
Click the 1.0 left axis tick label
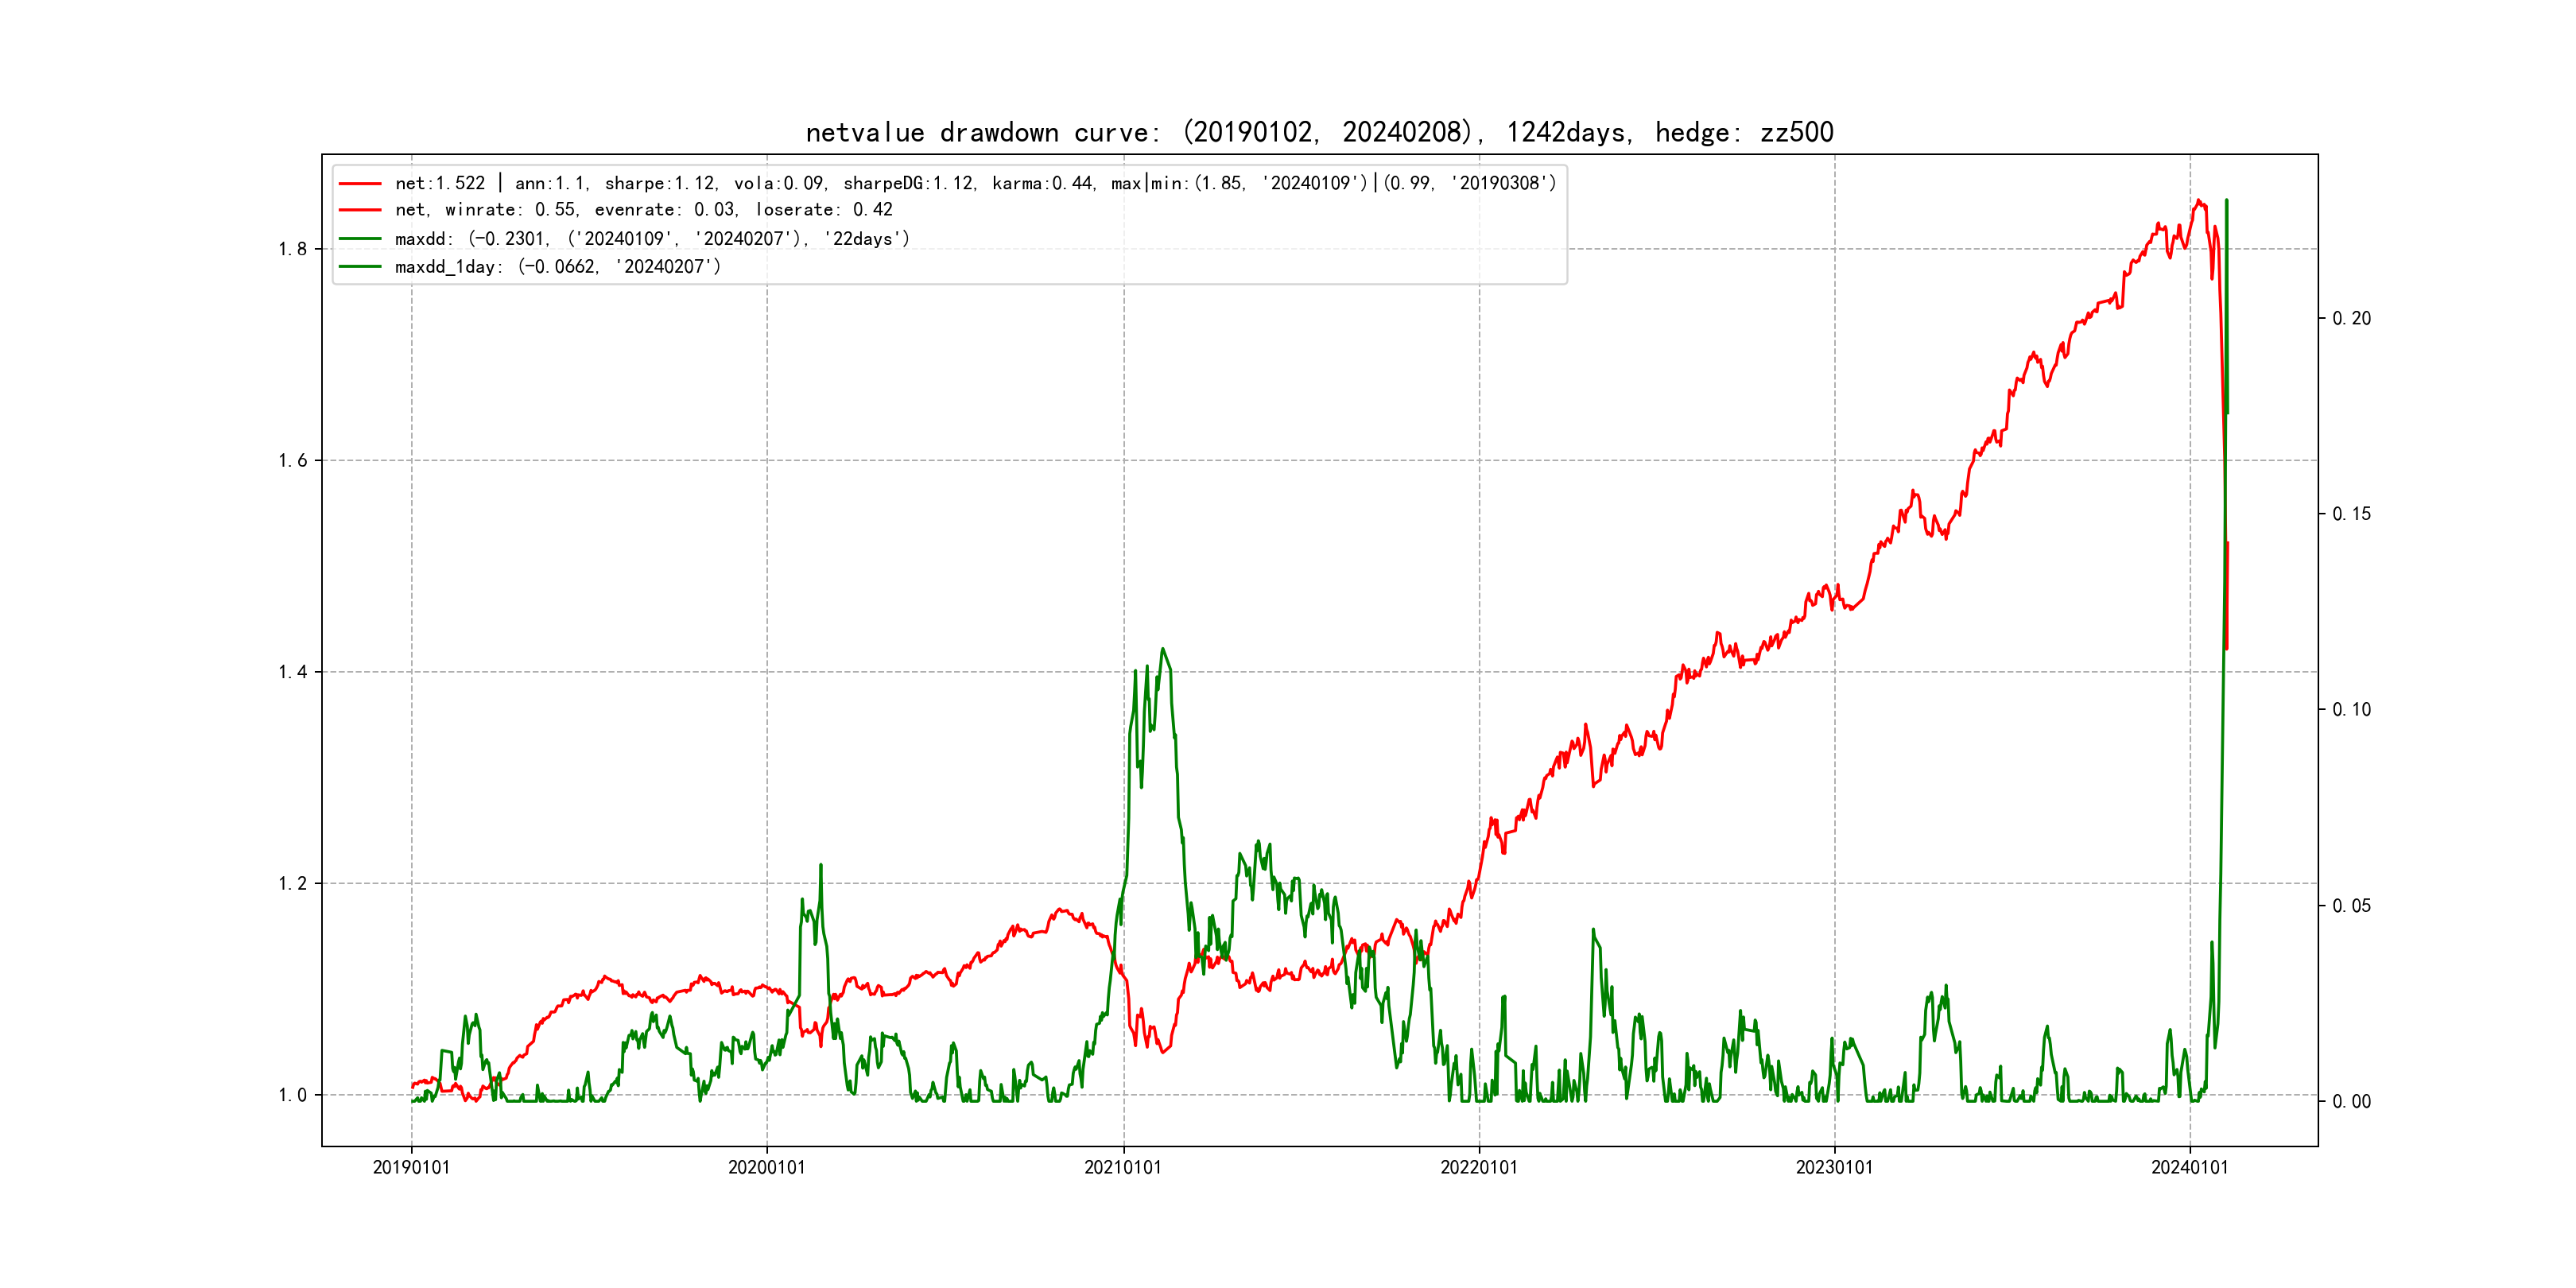pos(292,1095)
